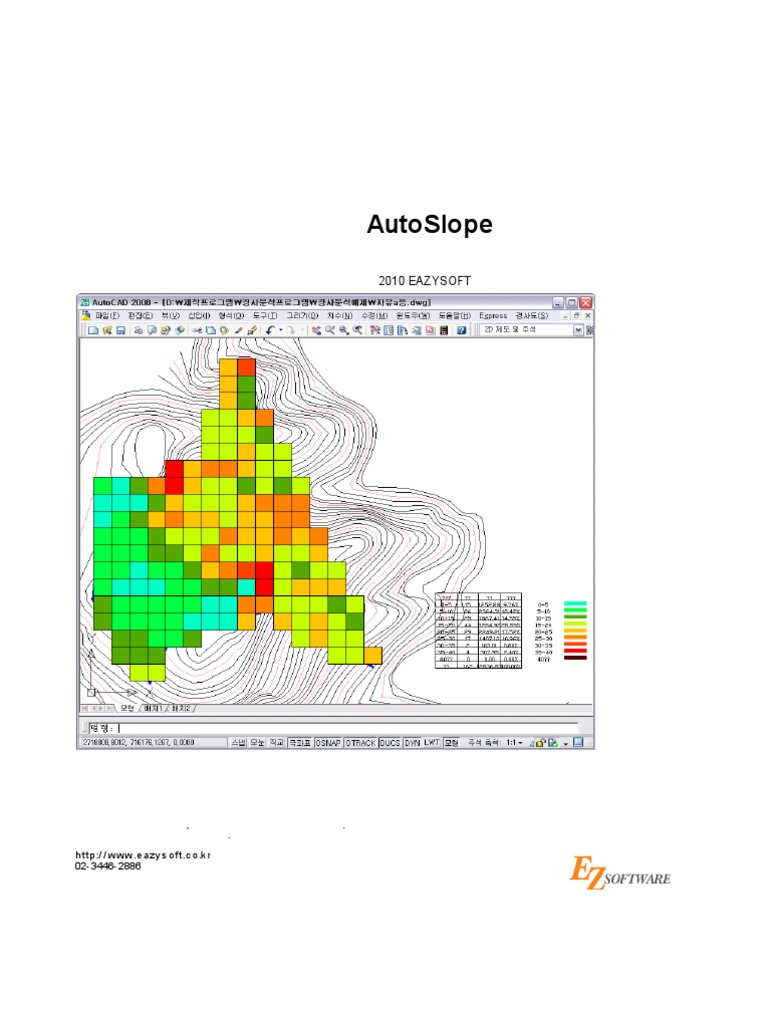This screenshot has height=1024, width=768.
Task: Click the Undo arrow icon
Action: (x=270, y=330)
